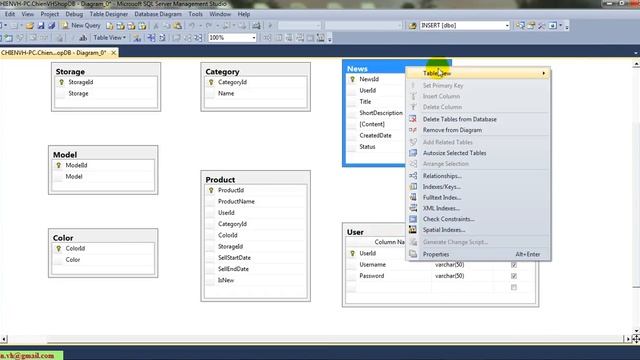Click the key icon beside ModelId
This screenshot has height=360, width=640.
pos(58,165)
